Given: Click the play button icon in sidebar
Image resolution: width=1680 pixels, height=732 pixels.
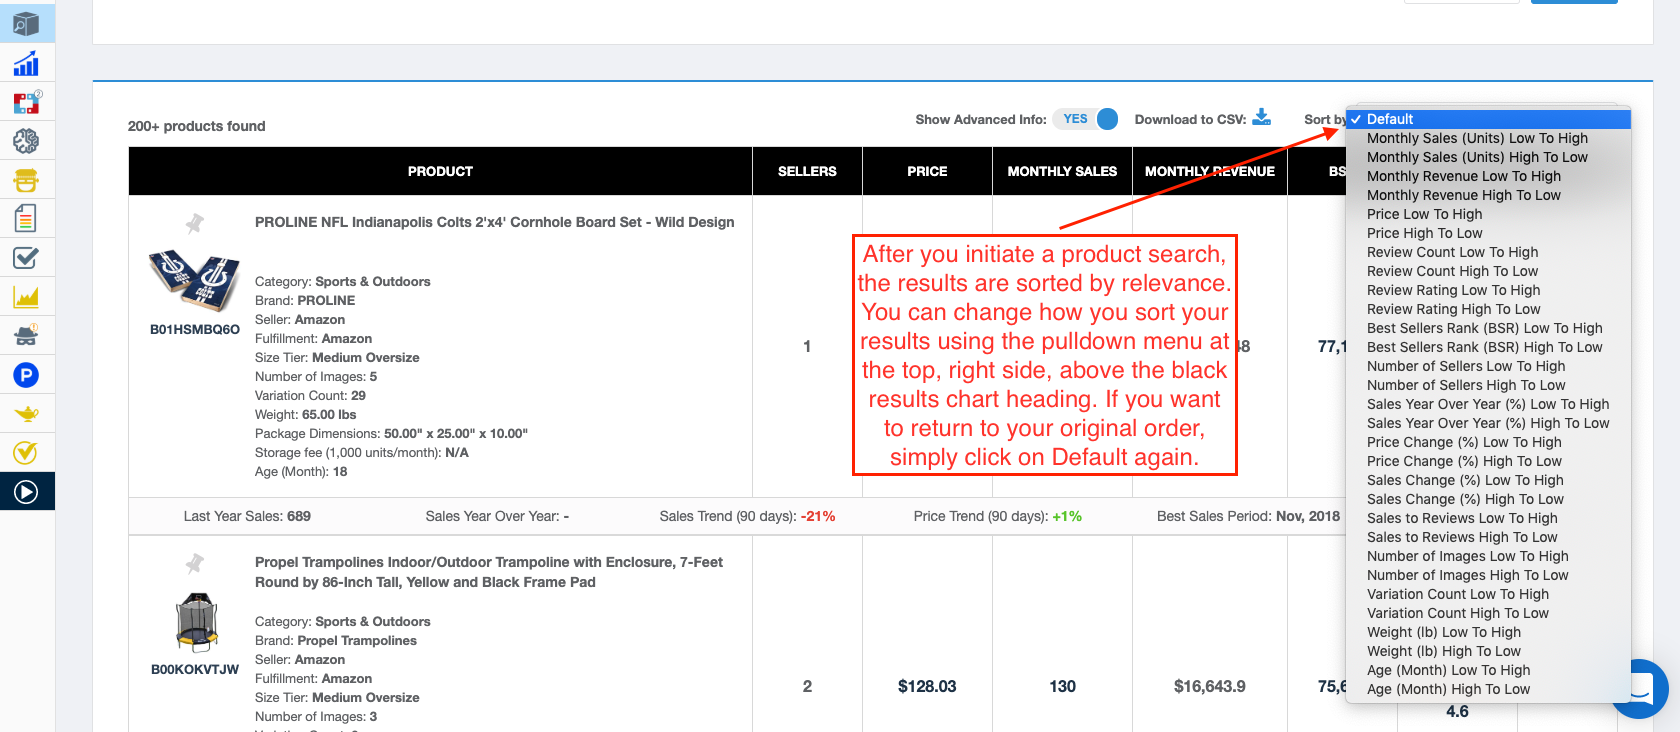Looking at the screenshot, I should pyautogui.click(x=26, y=491).
